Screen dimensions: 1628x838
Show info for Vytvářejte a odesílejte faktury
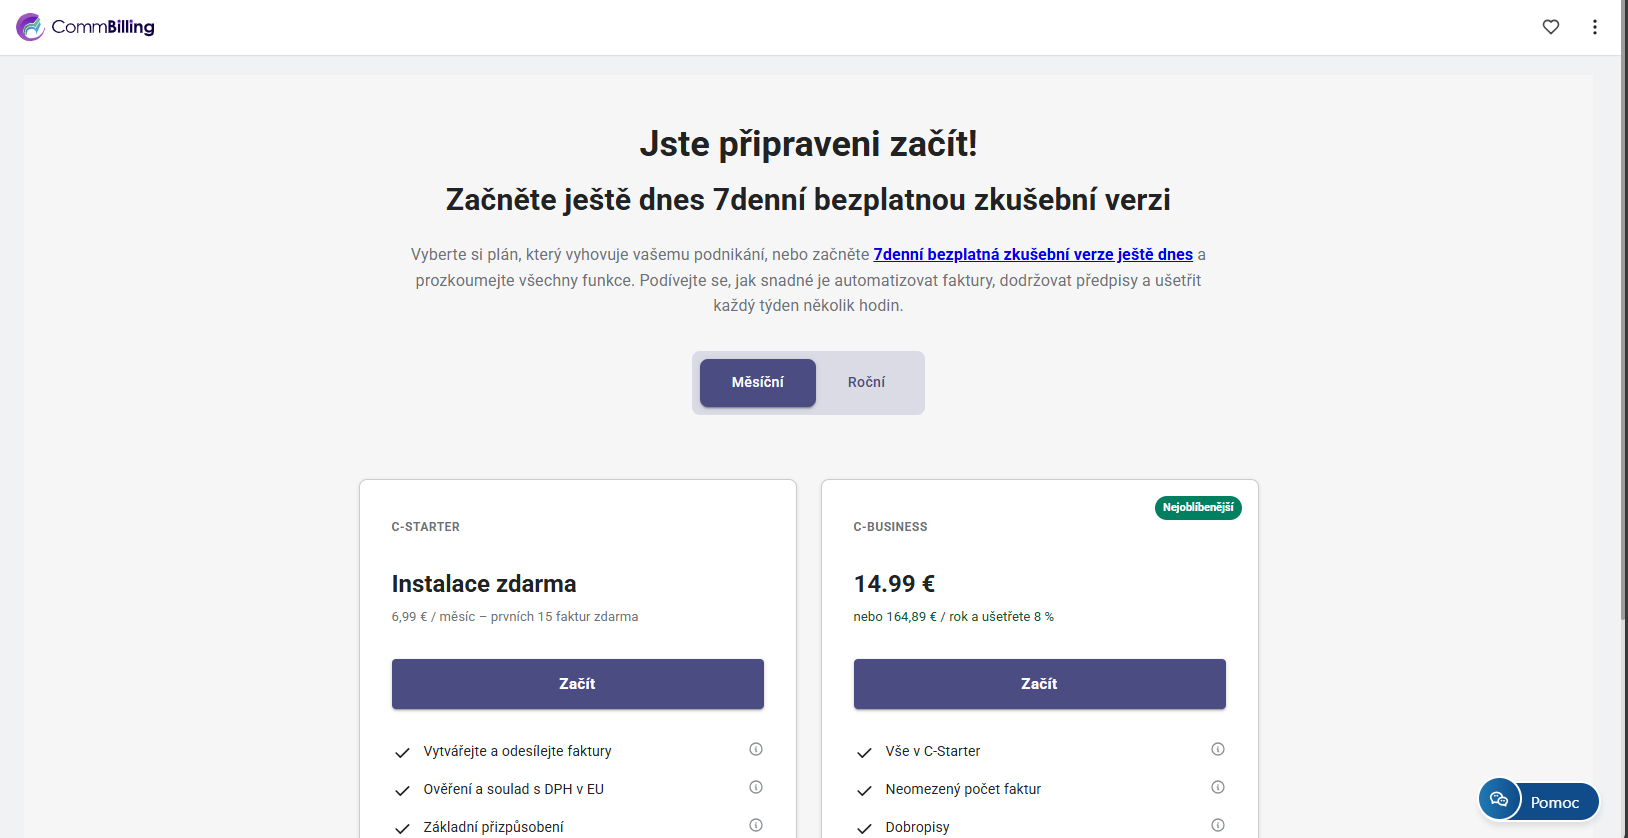[756, 749]
